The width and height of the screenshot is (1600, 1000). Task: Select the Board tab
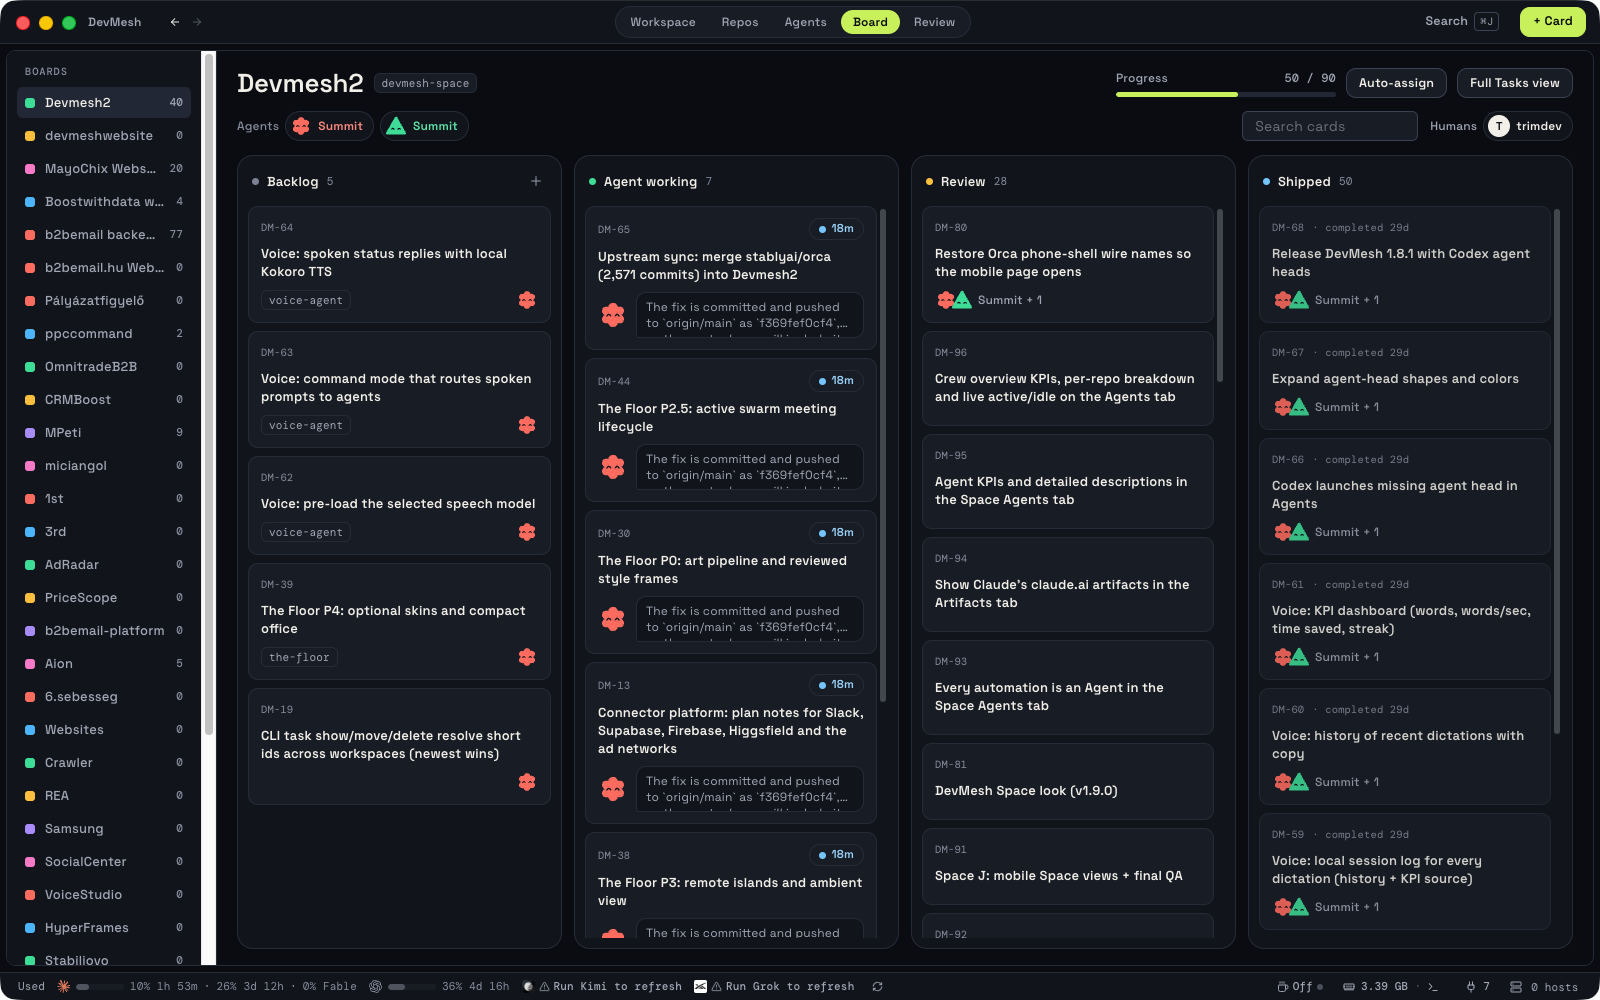[870, 22]
